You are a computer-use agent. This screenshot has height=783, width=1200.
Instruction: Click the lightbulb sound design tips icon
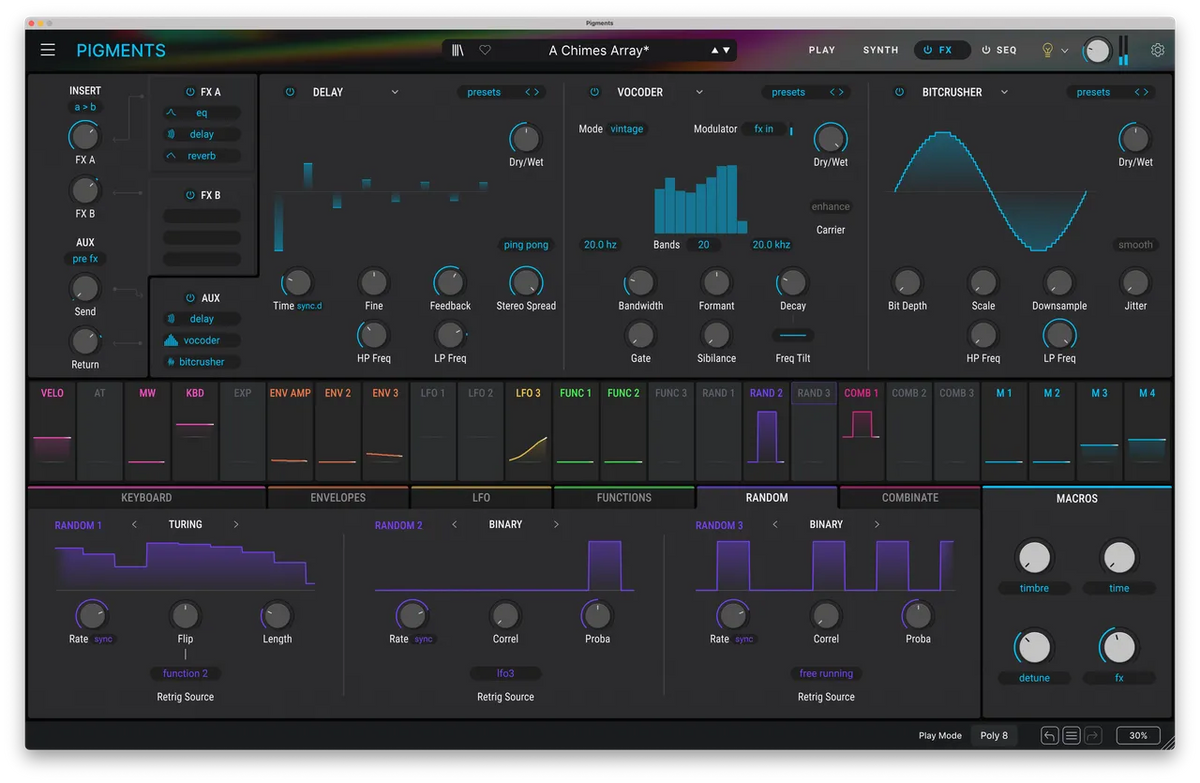click(1048, 50)
